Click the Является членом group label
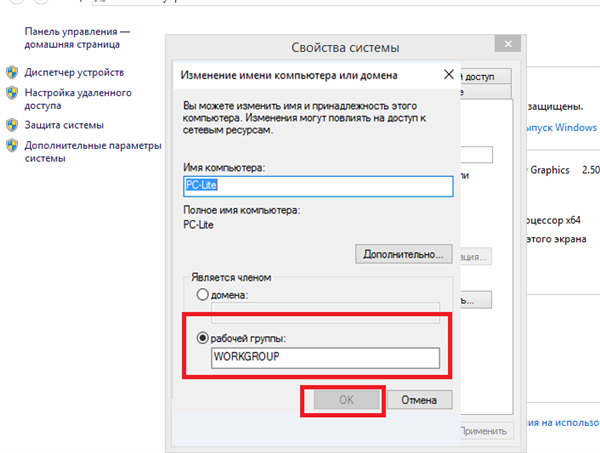Image resolution: width=600 pixels, height=453 pixels. pyautogui.click(x=231, y=277)
